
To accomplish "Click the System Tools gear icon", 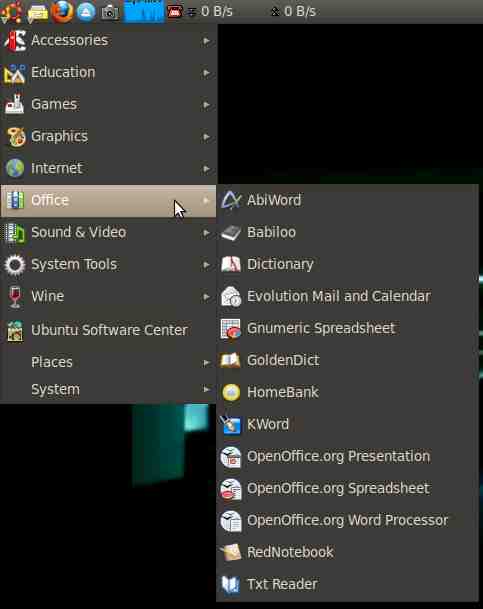I will 15,265.
